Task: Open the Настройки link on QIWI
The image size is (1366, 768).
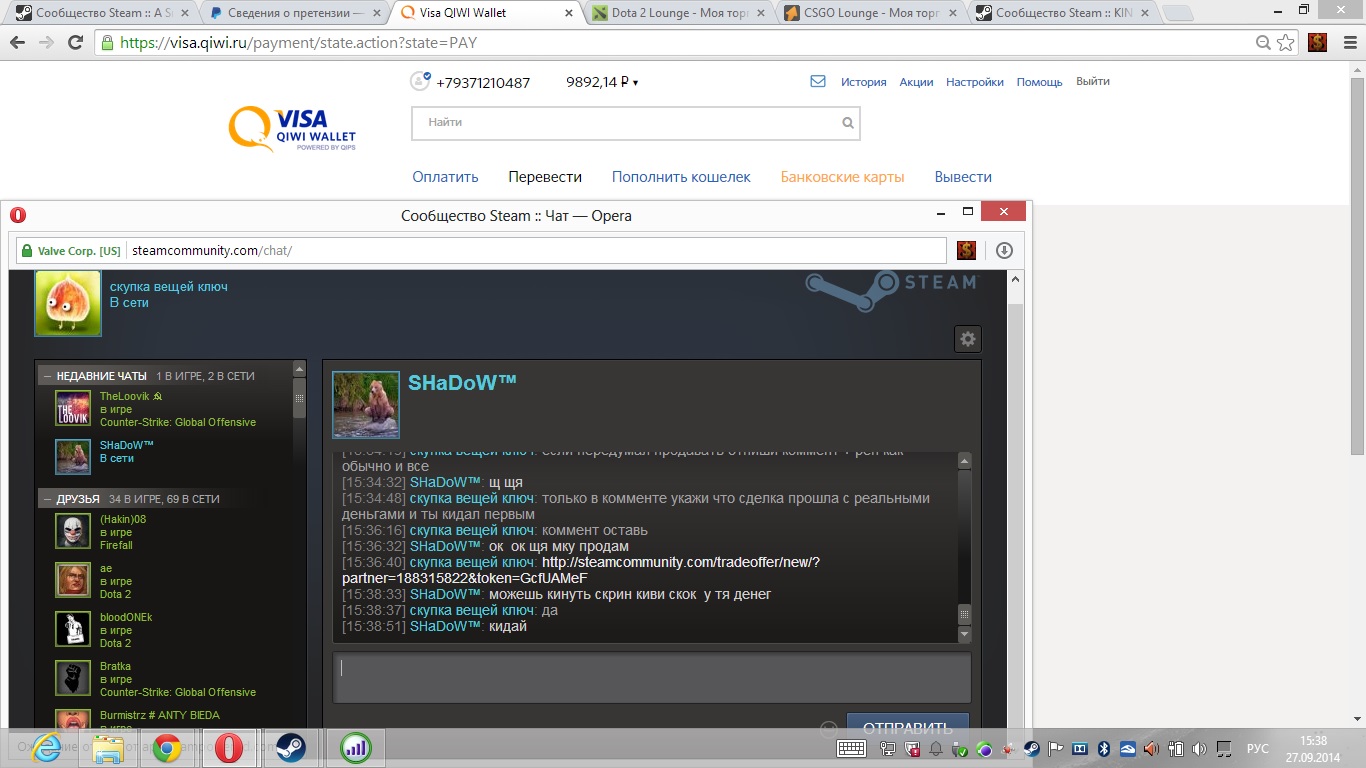Action: (975, 82)
